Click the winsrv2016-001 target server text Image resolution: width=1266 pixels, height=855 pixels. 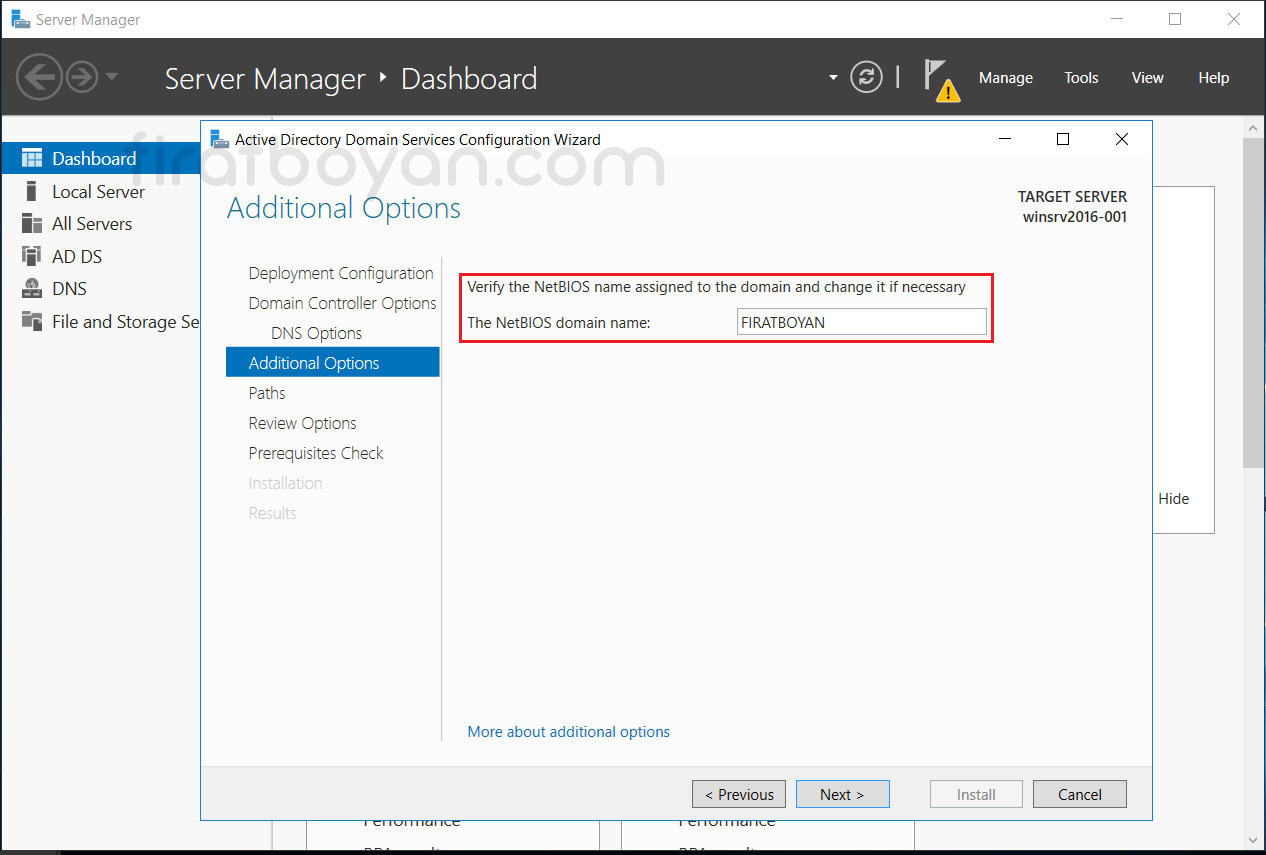(x=1074, y=216)
